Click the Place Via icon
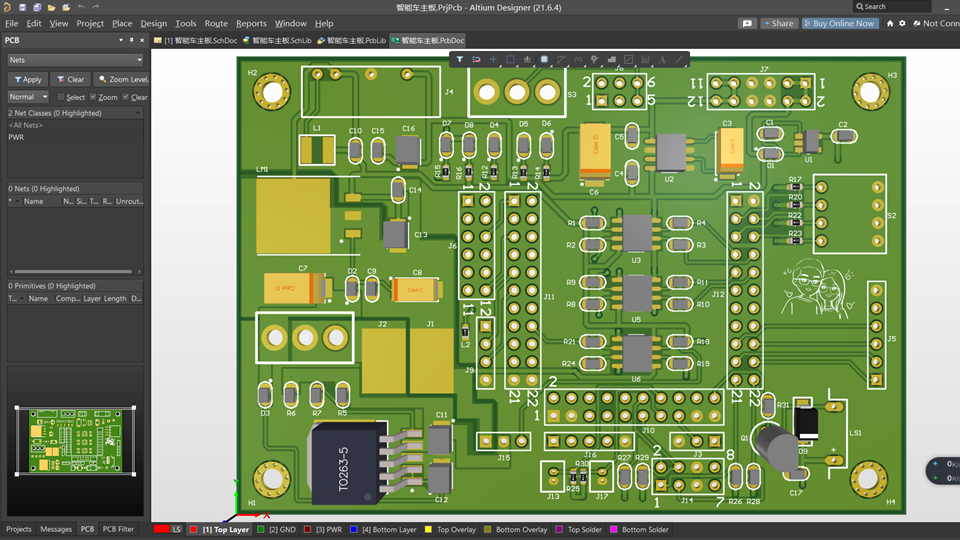The width and height of the screenshot is (960, 540). coord(594,59)
